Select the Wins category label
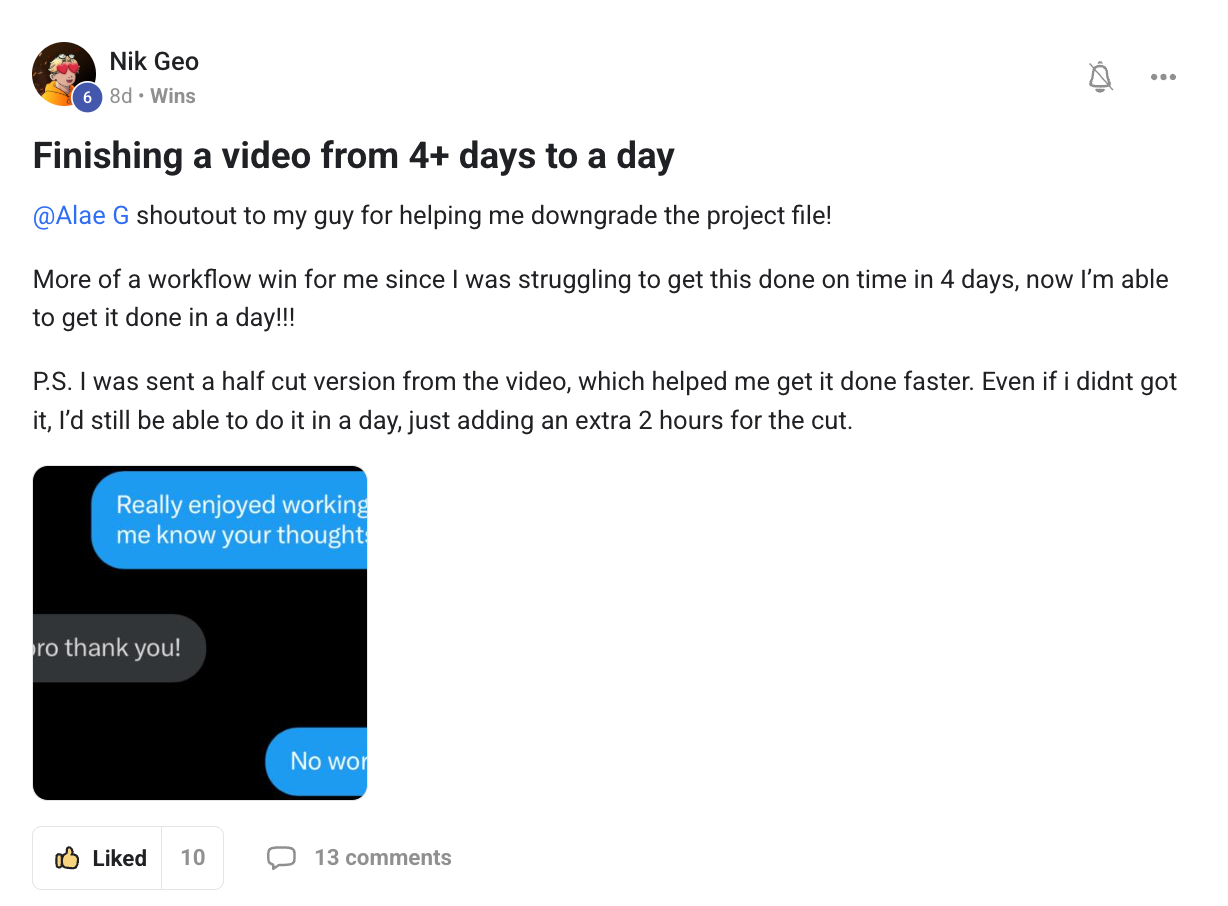Screen dimensions: 1228x906 (173, 96)
